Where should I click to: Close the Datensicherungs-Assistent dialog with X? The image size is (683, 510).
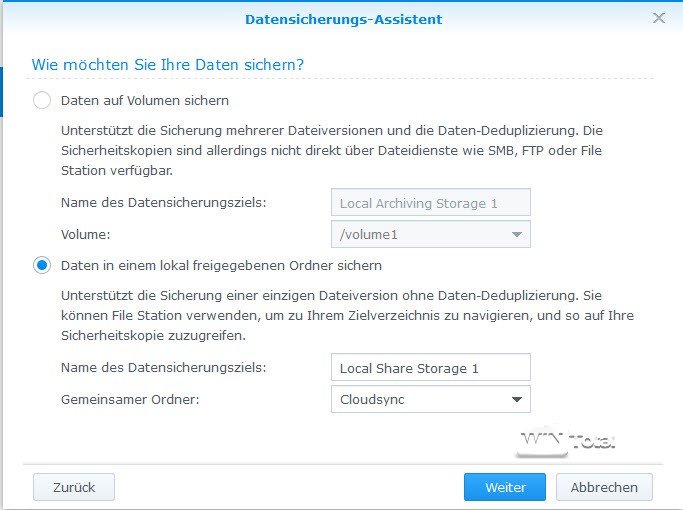(659, 18)
